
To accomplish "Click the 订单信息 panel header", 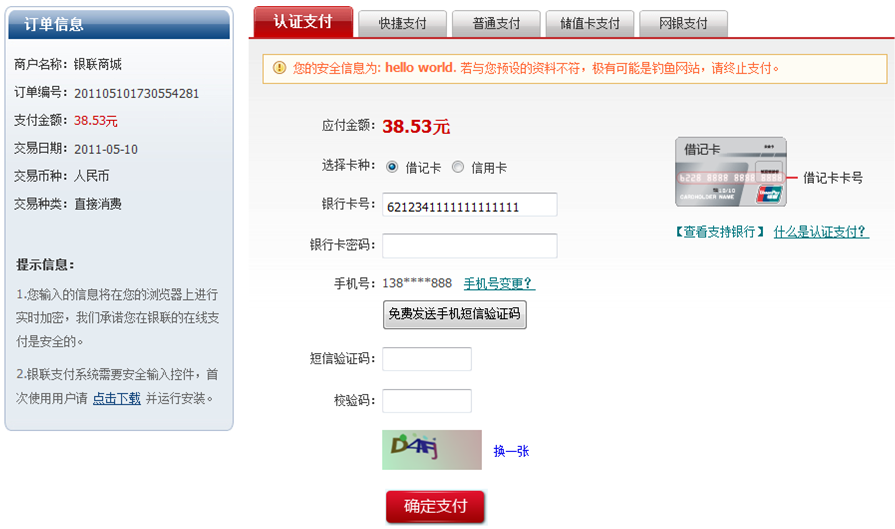I will pos(119,24).
